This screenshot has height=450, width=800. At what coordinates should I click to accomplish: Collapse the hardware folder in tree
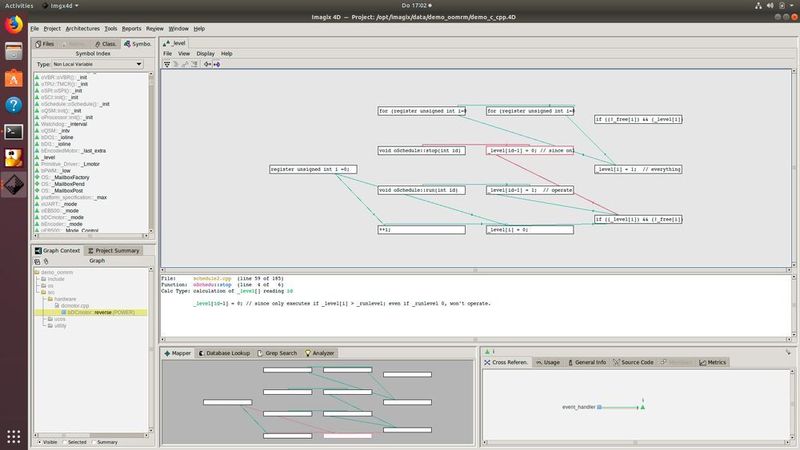(x=50, y=299)
